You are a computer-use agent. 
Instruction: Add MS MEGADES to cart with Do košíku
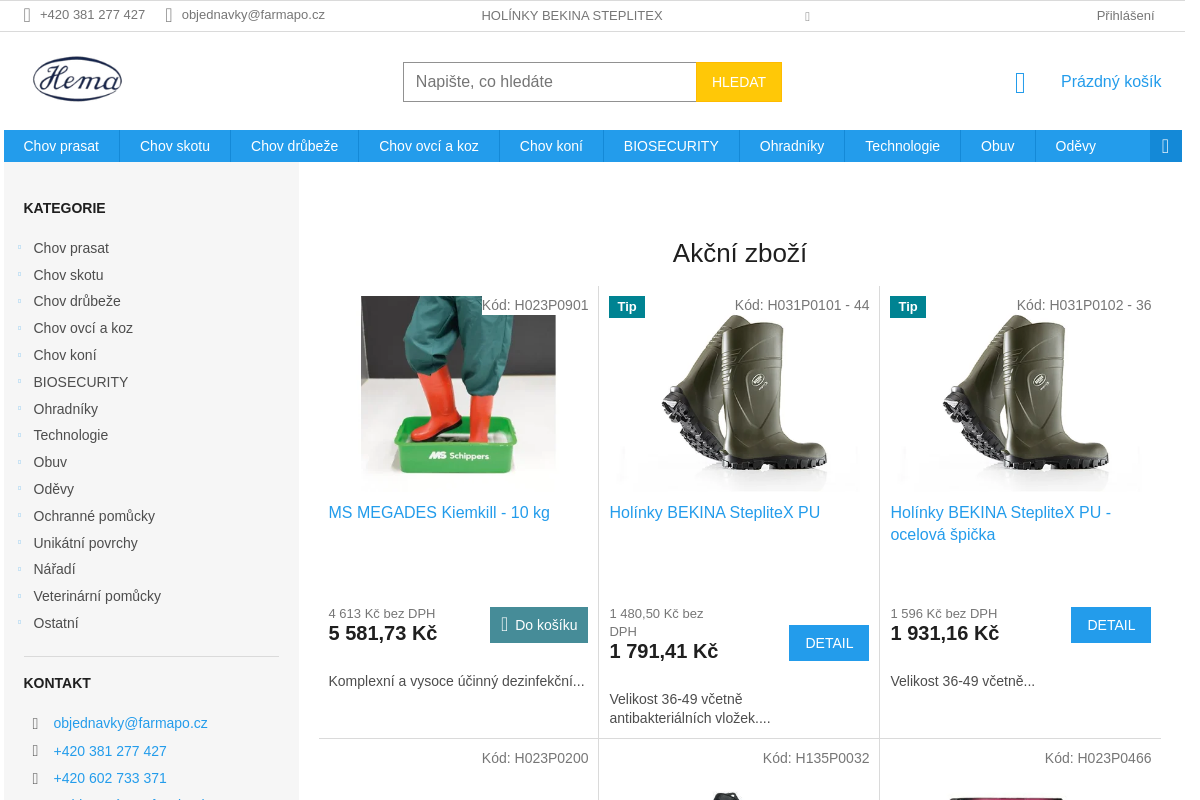[539, 625]
